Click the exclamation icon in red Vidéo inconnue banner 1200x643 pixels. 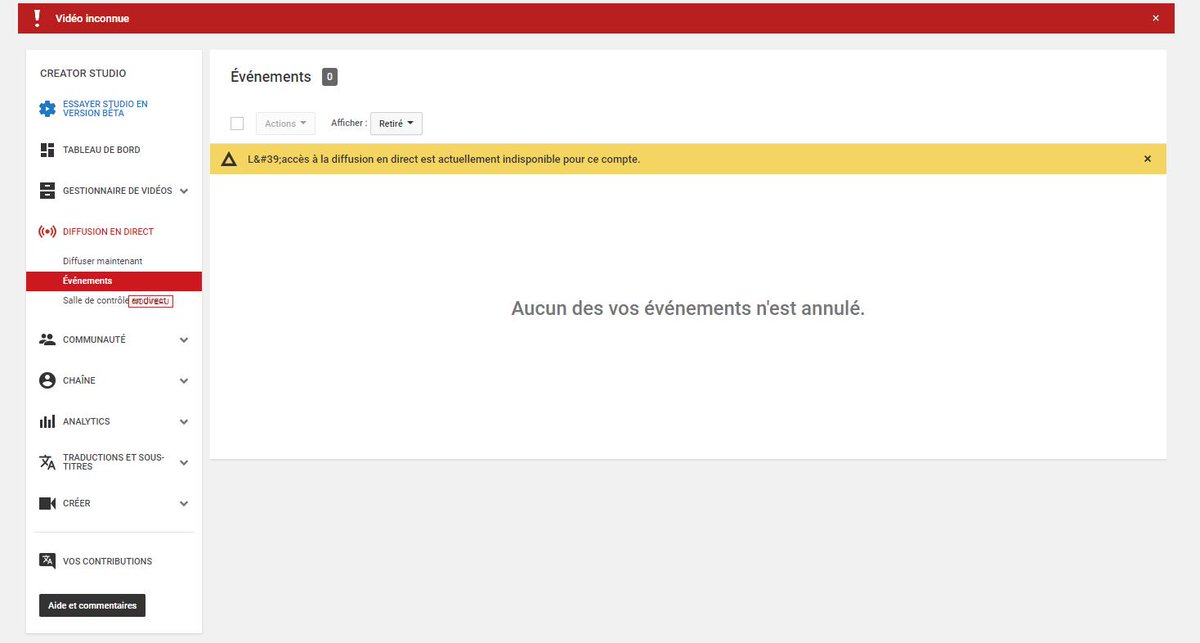click(37, 18)
